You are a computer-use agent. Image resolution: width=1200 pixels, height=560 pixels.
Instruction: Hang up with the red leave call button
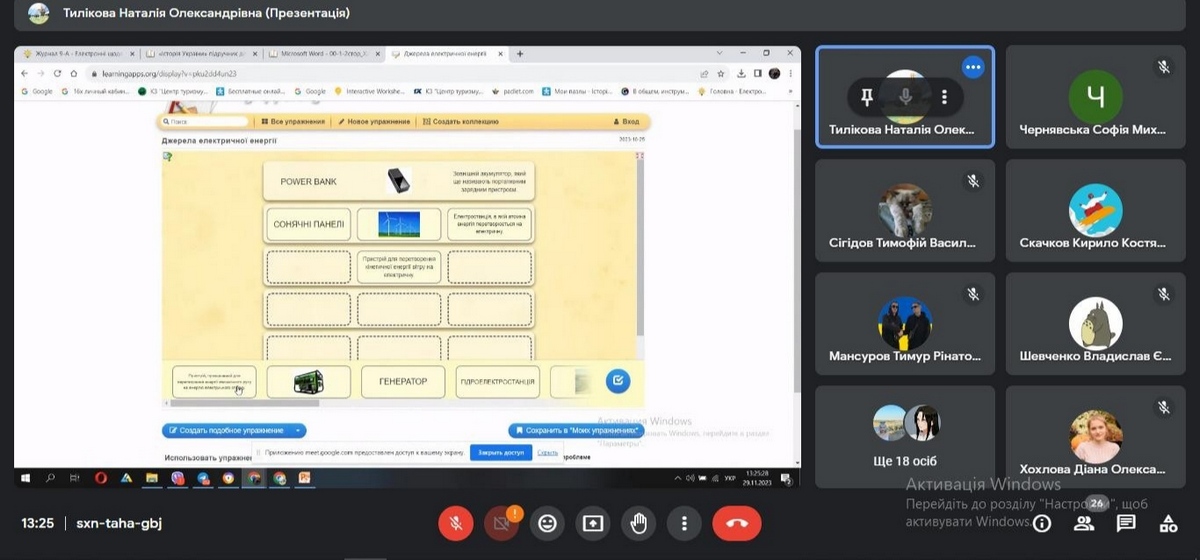pyautogui.click(x=737, y=523)
